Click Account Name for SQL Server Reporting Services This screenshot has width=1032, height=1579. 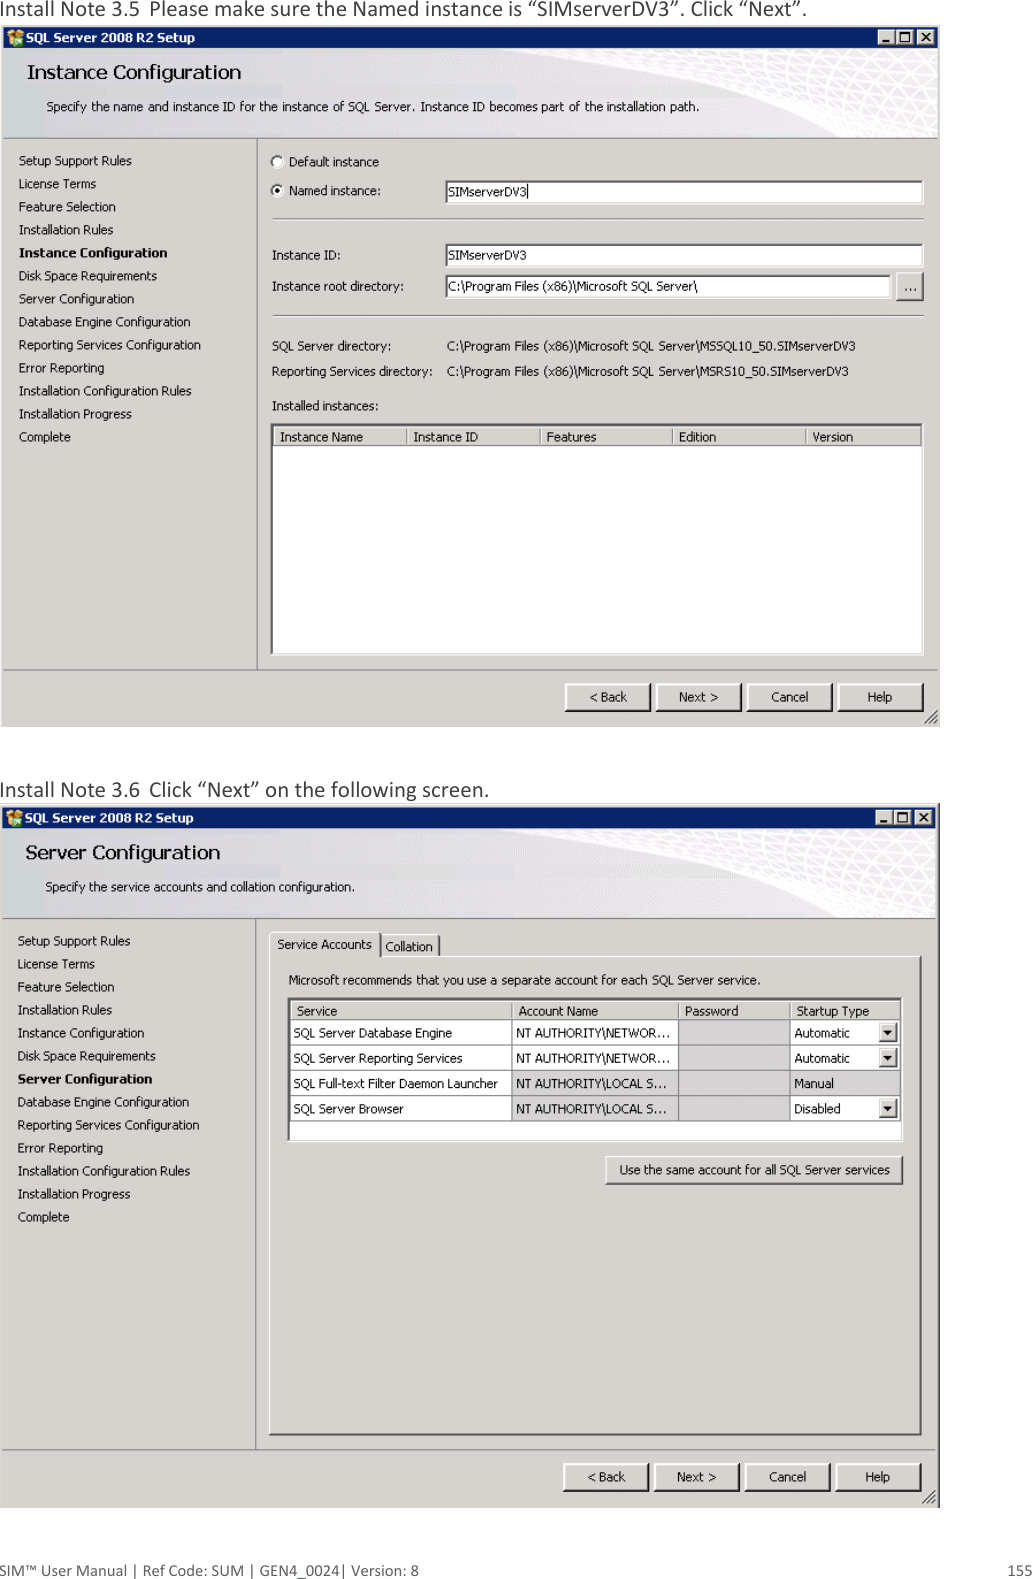595,1058
